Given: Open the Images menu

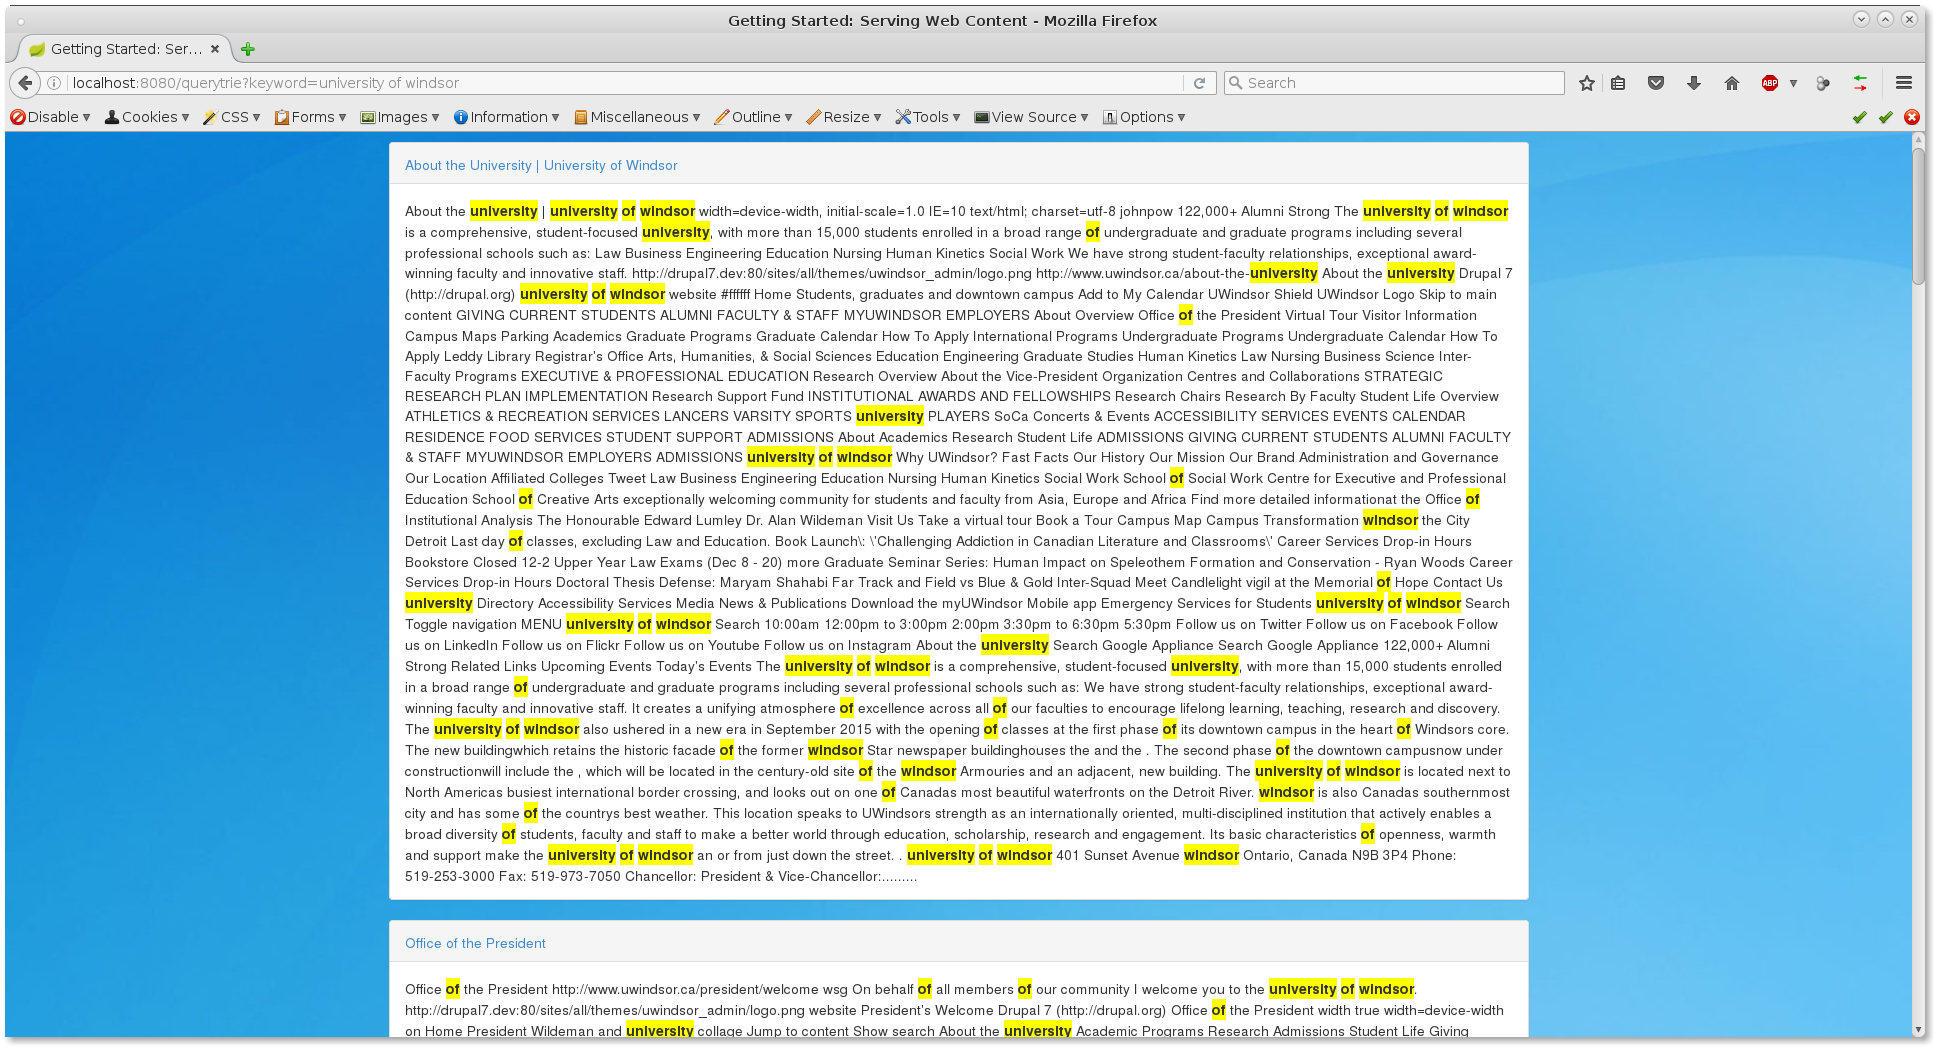Looking at the screenshot, I should [x=400, y=117].
